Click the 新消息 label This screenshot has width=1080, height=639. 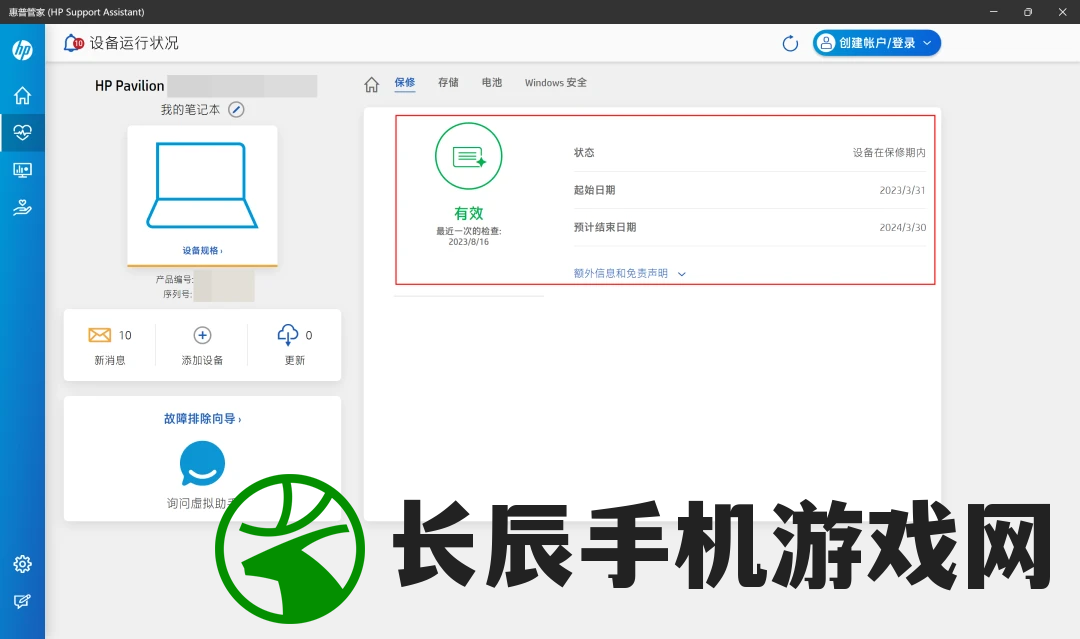click(x=110, y=360)
